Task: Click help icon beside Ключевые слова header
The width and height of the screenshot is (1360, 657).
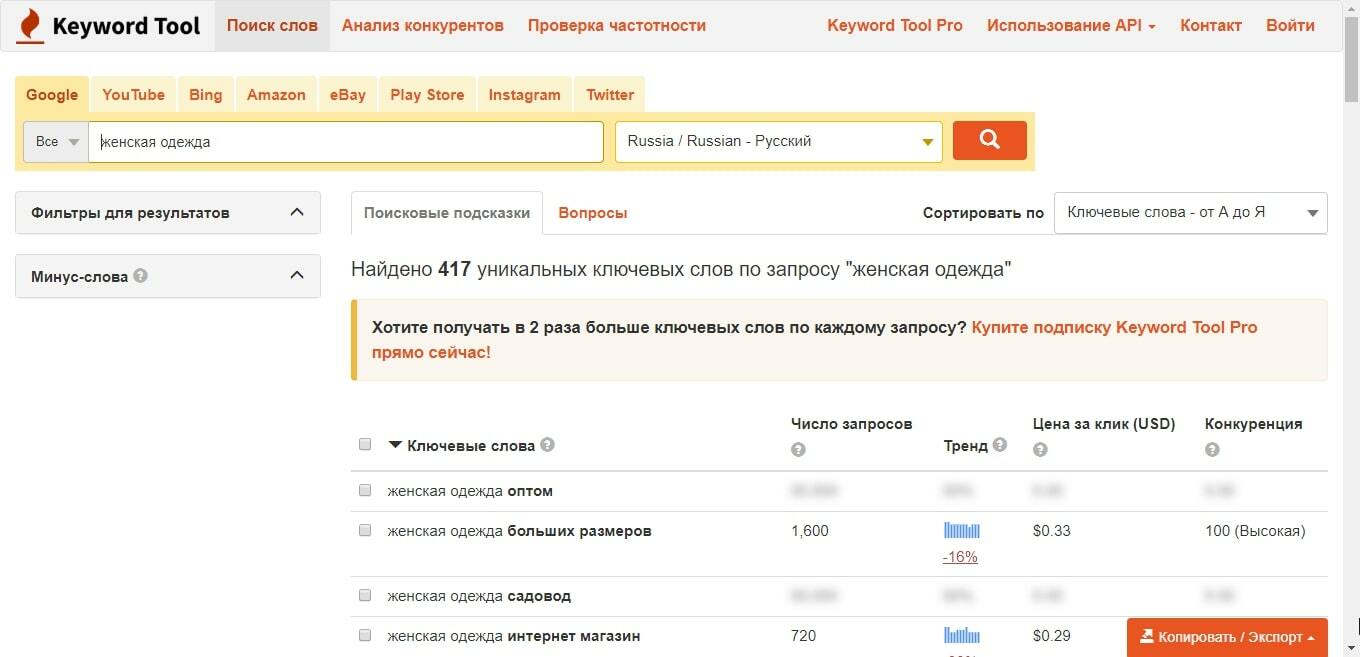Action: [547, 445]
